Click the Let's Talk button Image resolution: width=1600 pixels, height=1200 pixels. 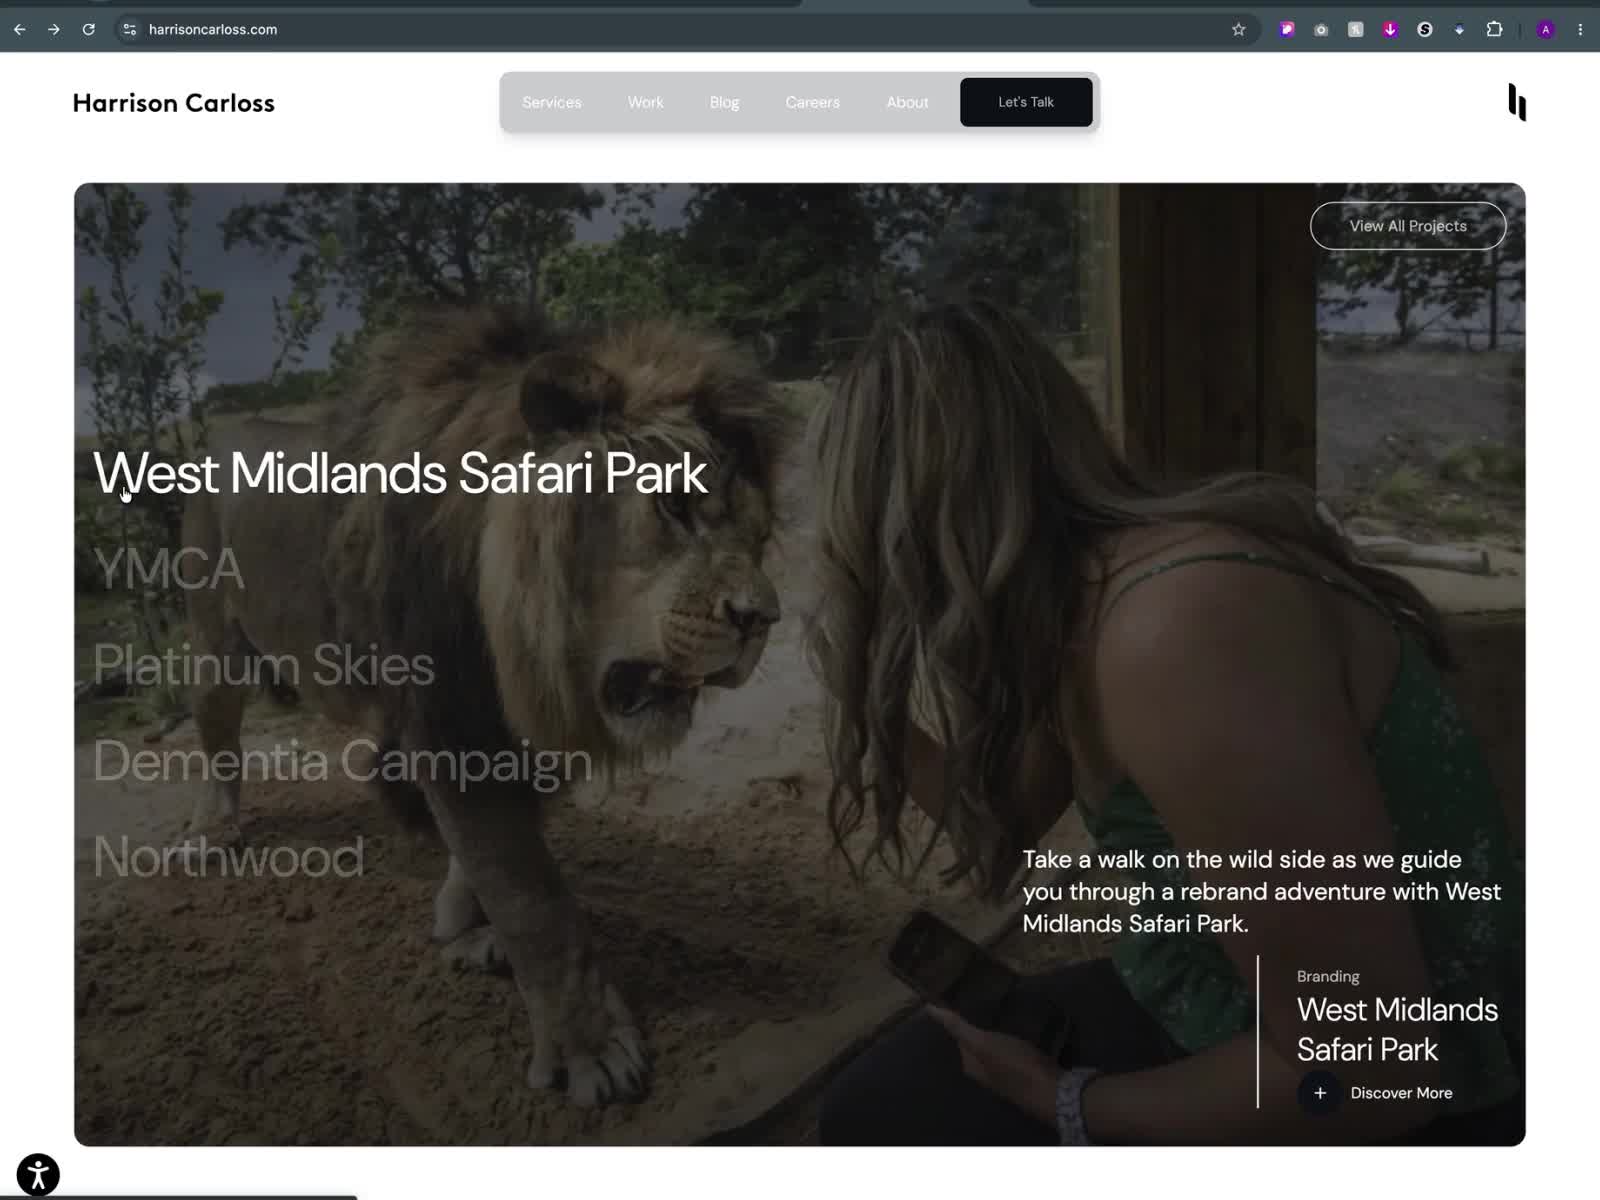[x=1026, y=102]
